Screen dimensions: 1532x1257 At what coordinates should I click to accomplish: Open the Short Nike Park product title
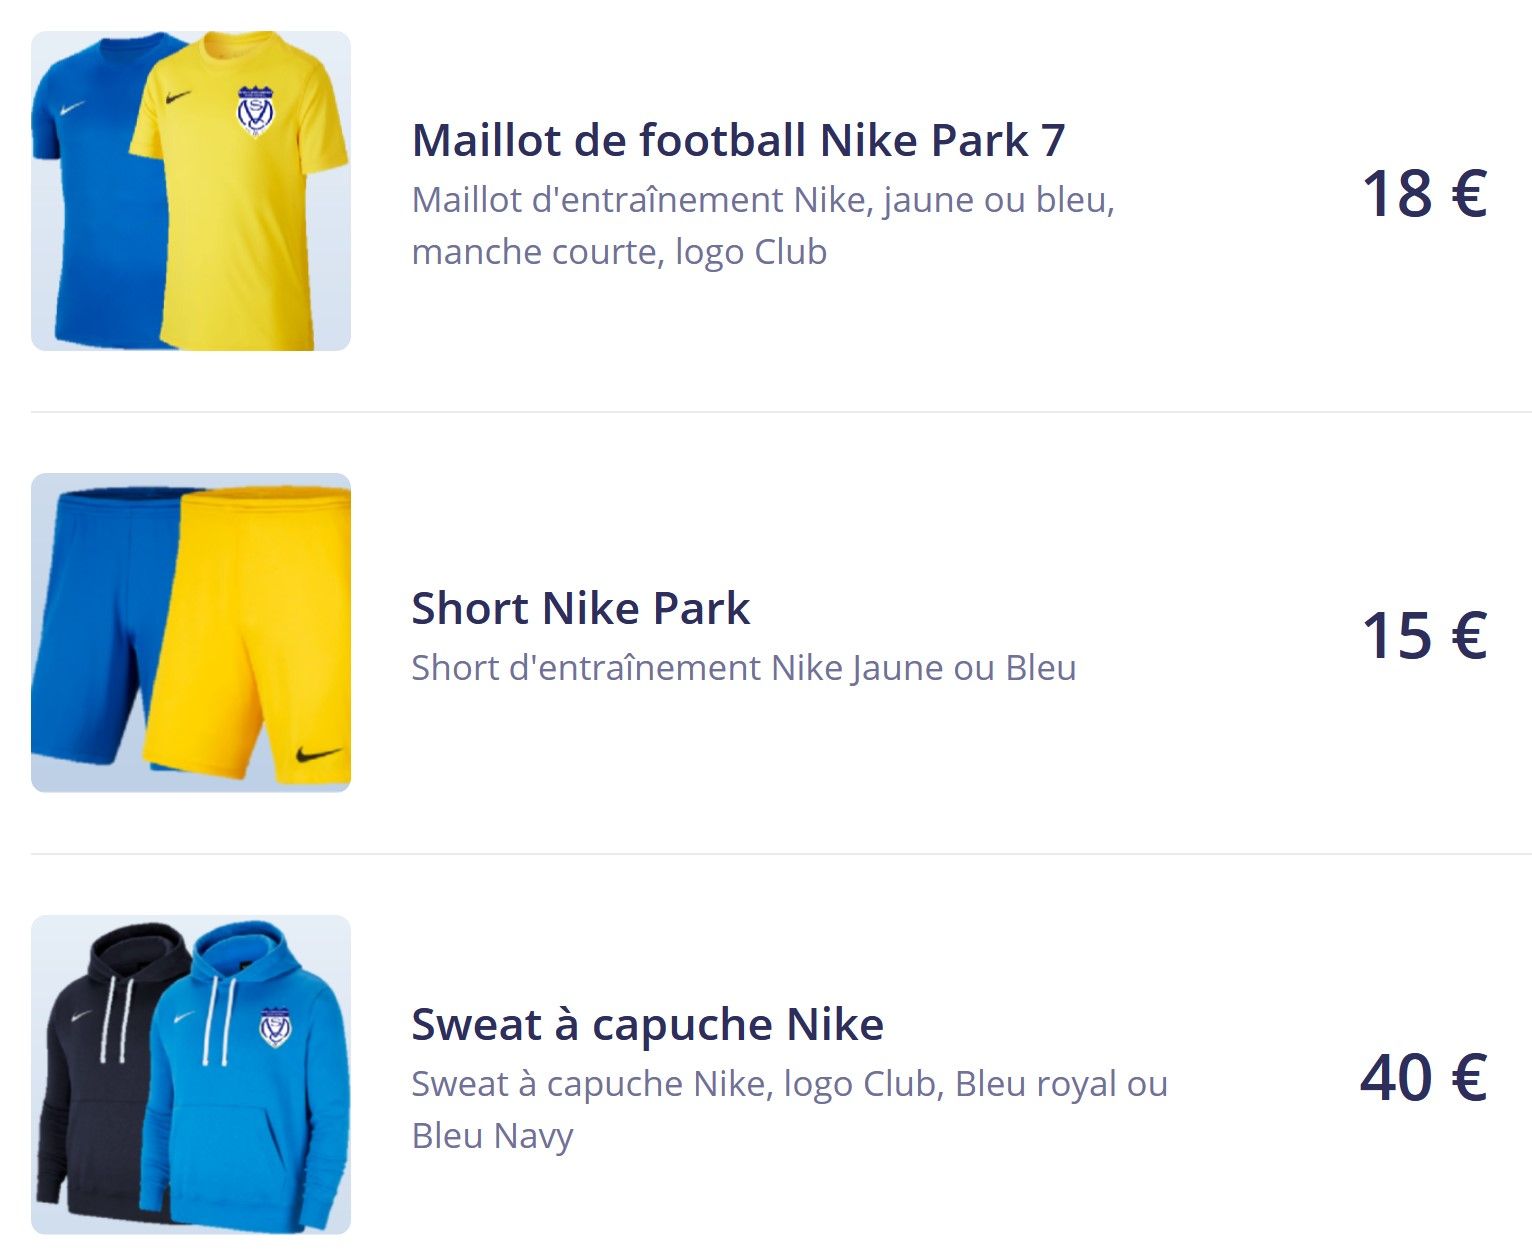pos(580,608)
